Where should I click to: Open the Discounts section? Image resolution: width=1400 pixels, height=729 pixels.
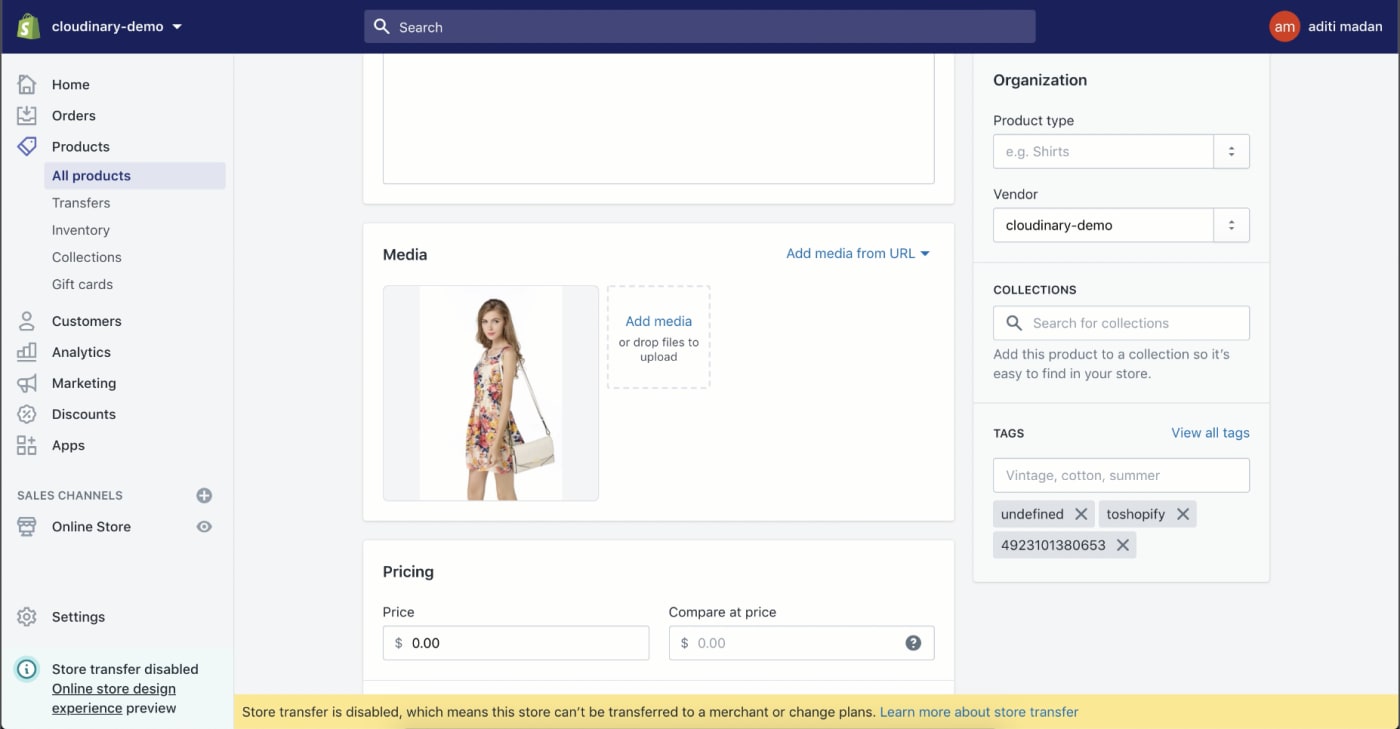pos(83,414)
